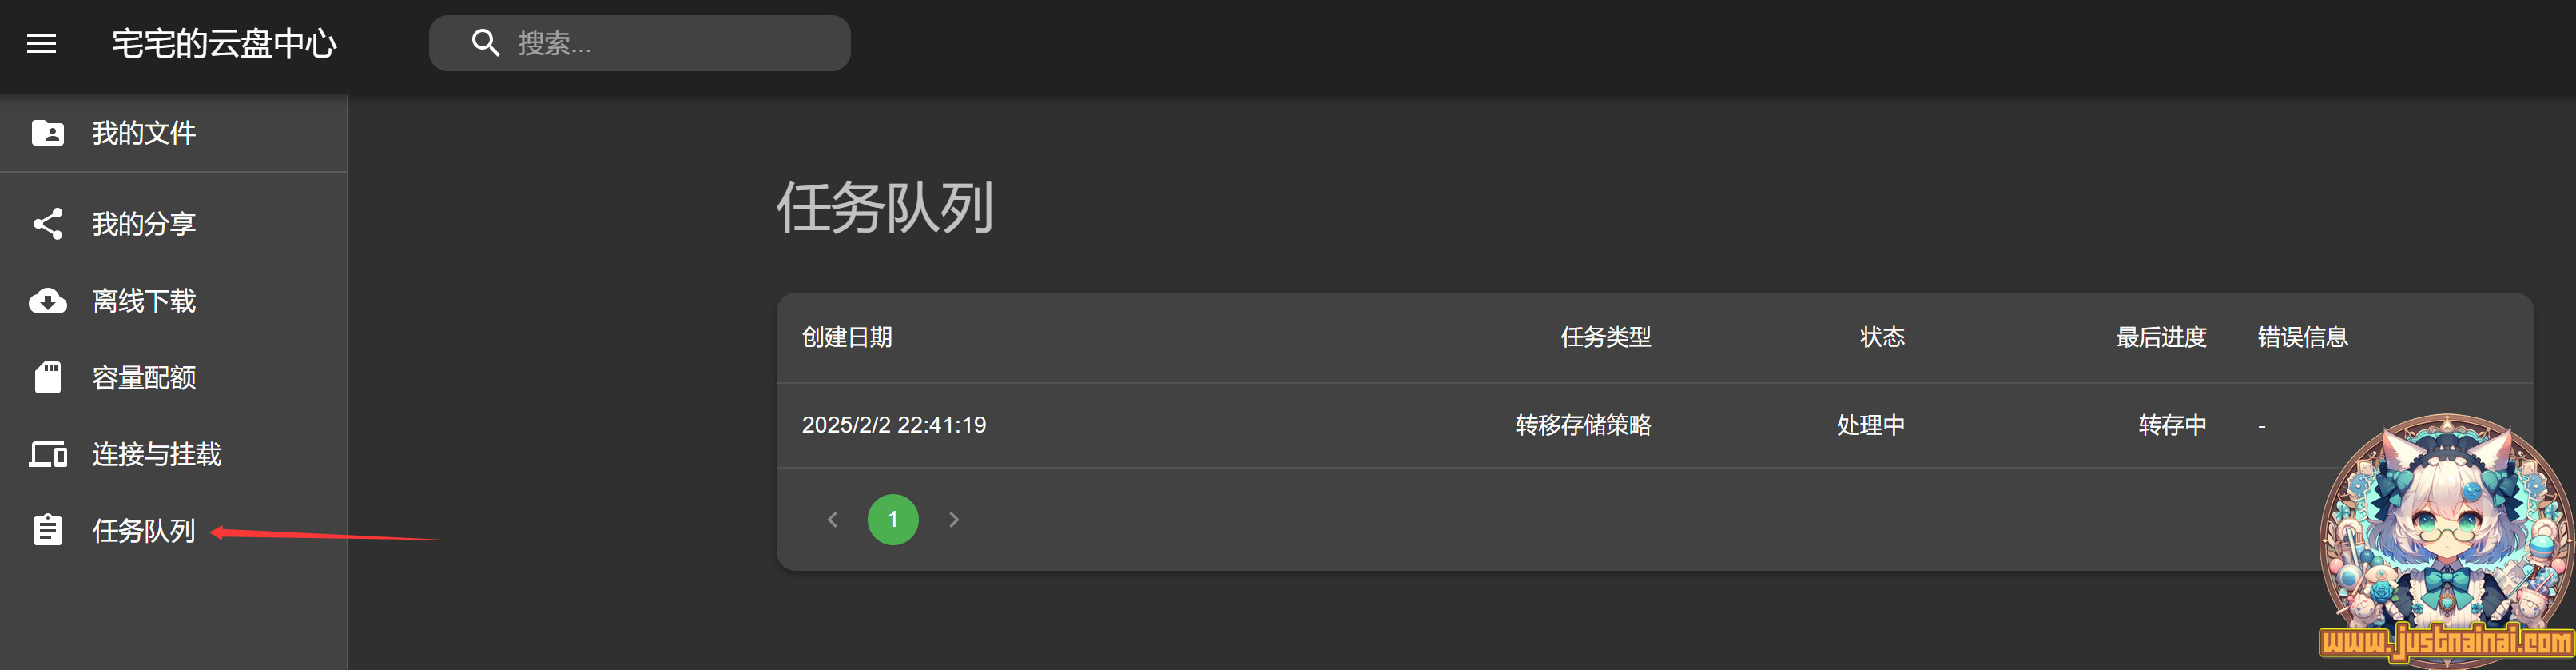Click the 创建日期 column header
2576x670 pixels.
(847, 337)
